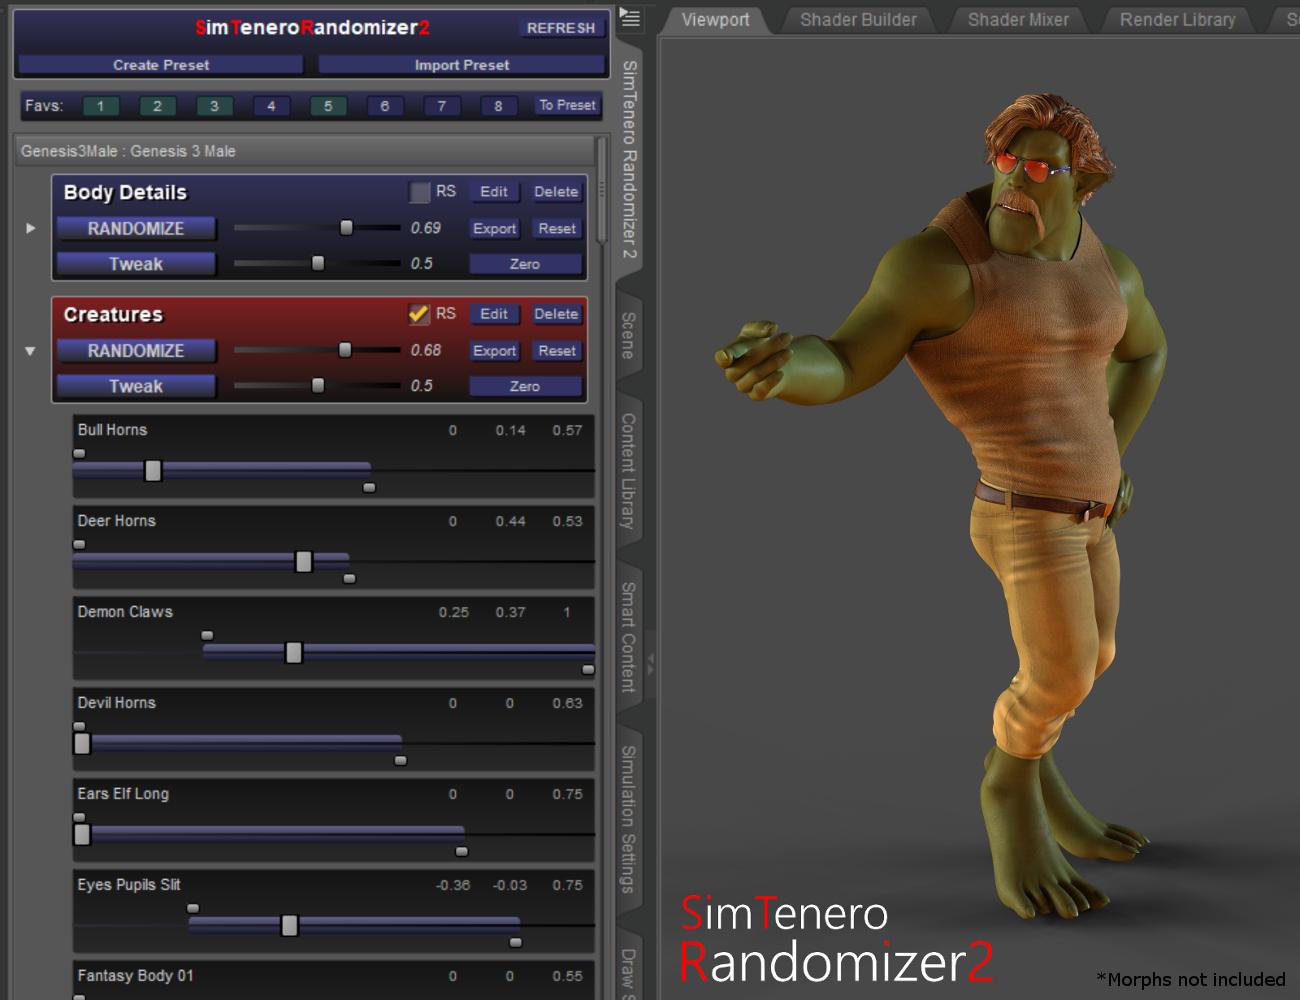The width and height of the screenshot is (1300, 1000).
Task: Select favorite slot 4
Action: 271,106
